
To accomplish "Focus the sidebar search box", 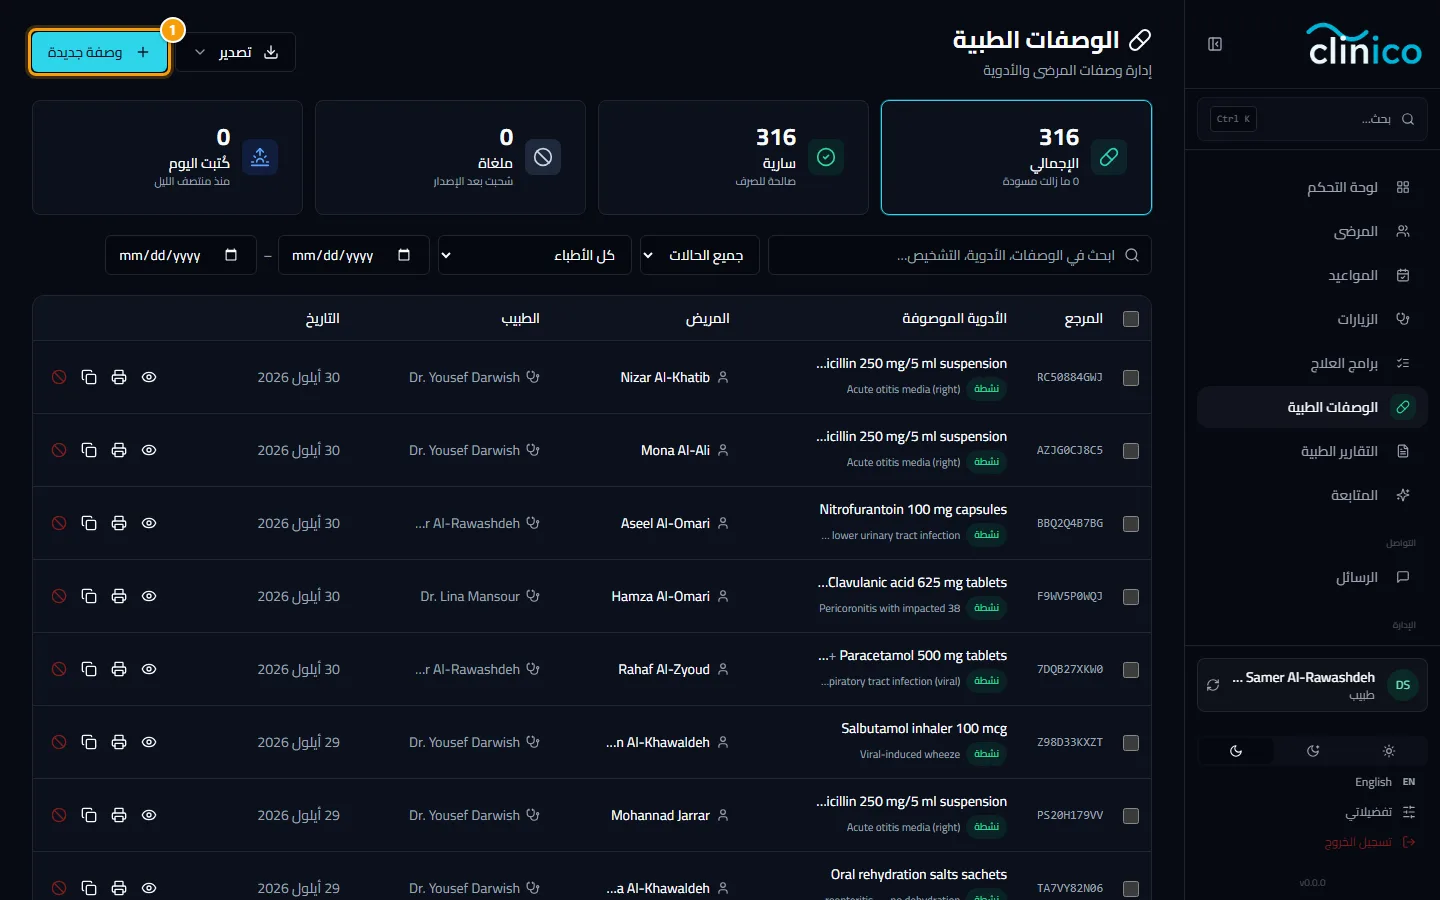I will [x=1312, y=119].
